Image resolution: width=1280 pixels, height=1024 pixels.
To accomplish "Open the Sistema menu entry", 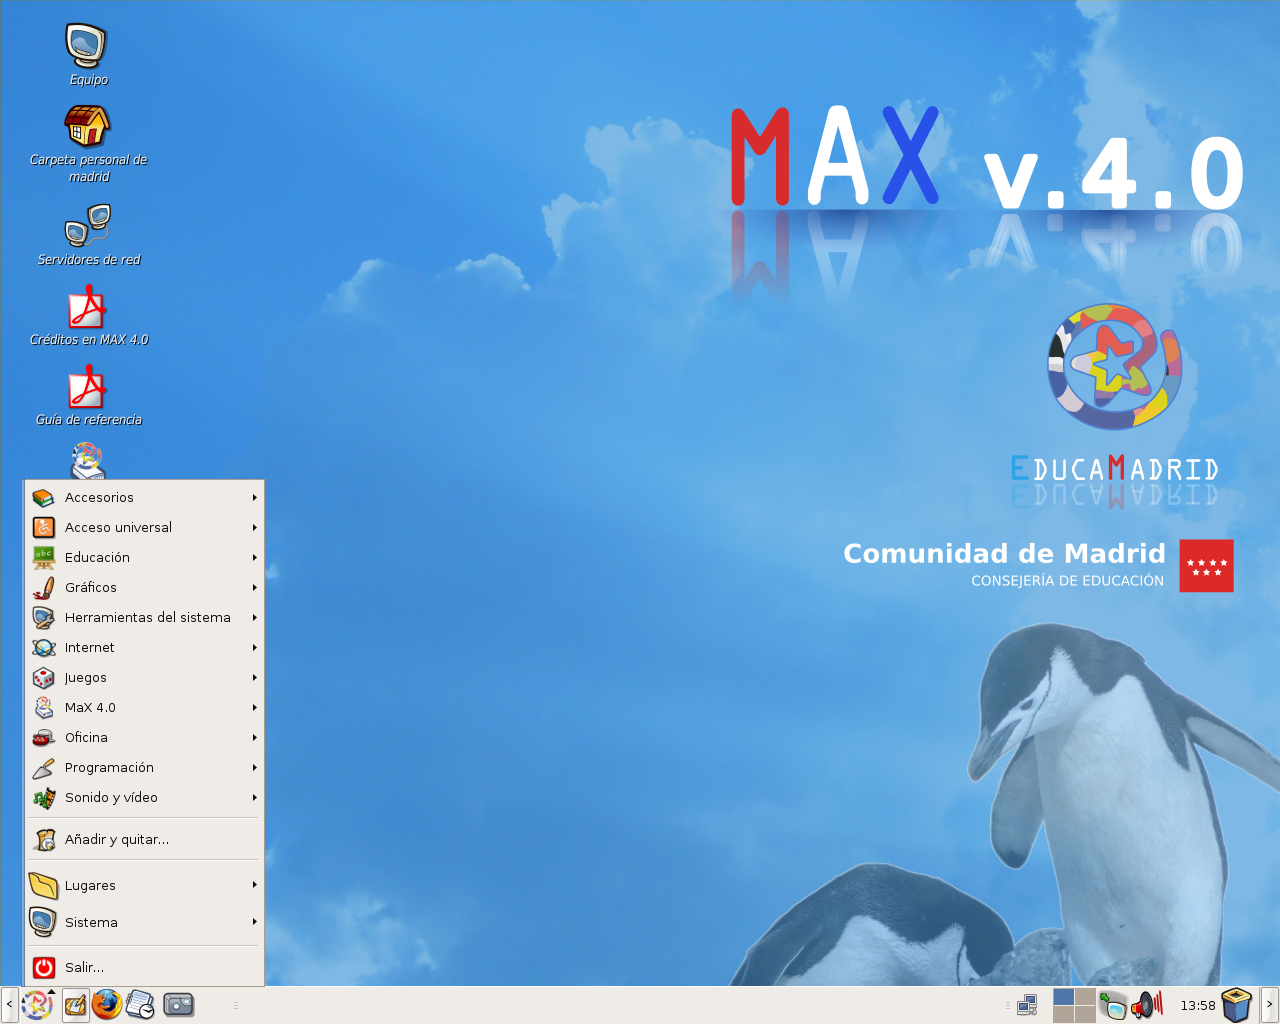I will pyautogui.click(x=144, y=922).
